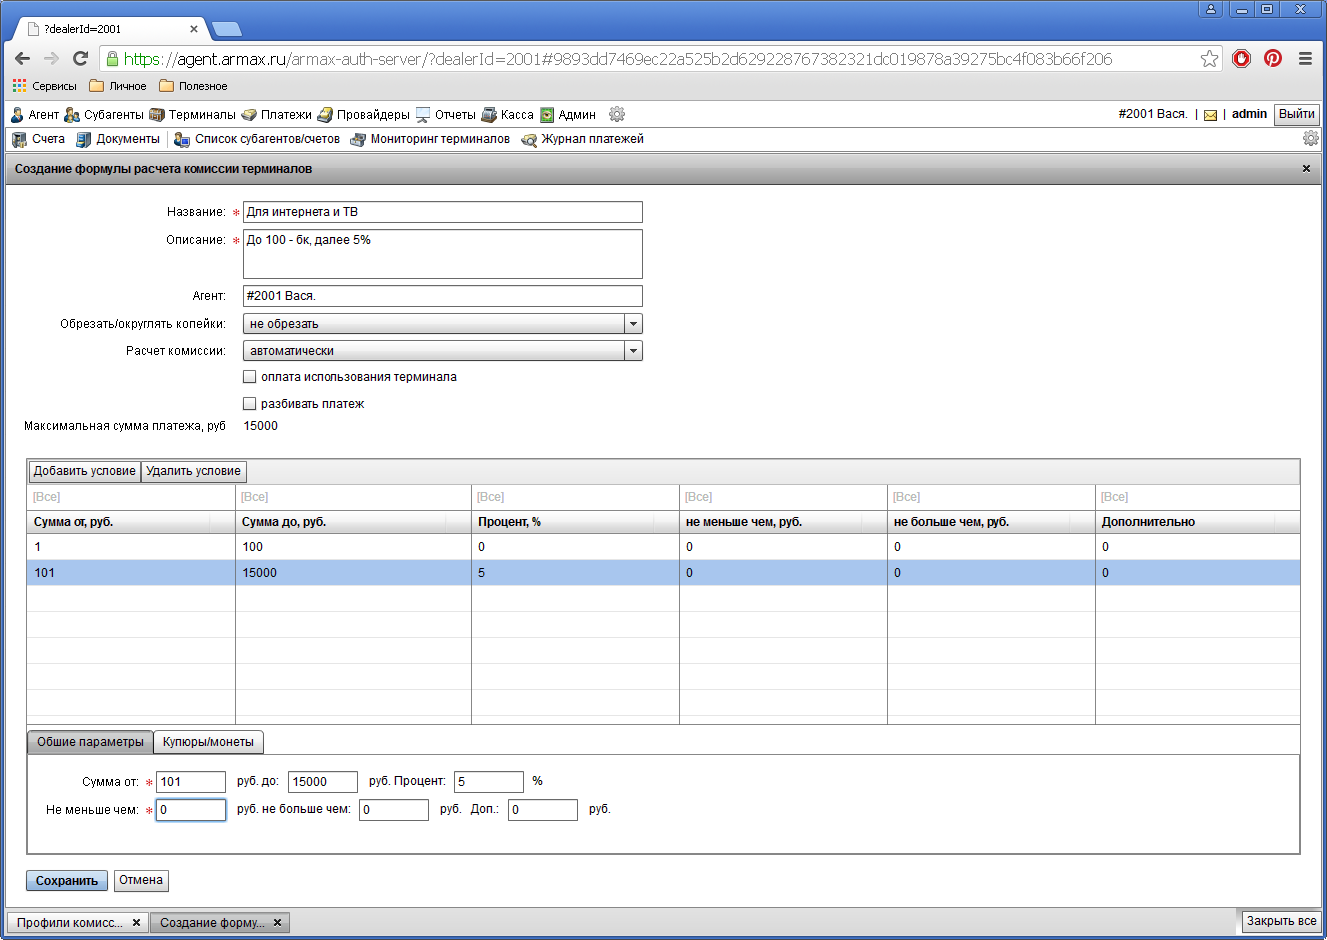
Task: Open the Касса menu
Action: coord(508,115)
